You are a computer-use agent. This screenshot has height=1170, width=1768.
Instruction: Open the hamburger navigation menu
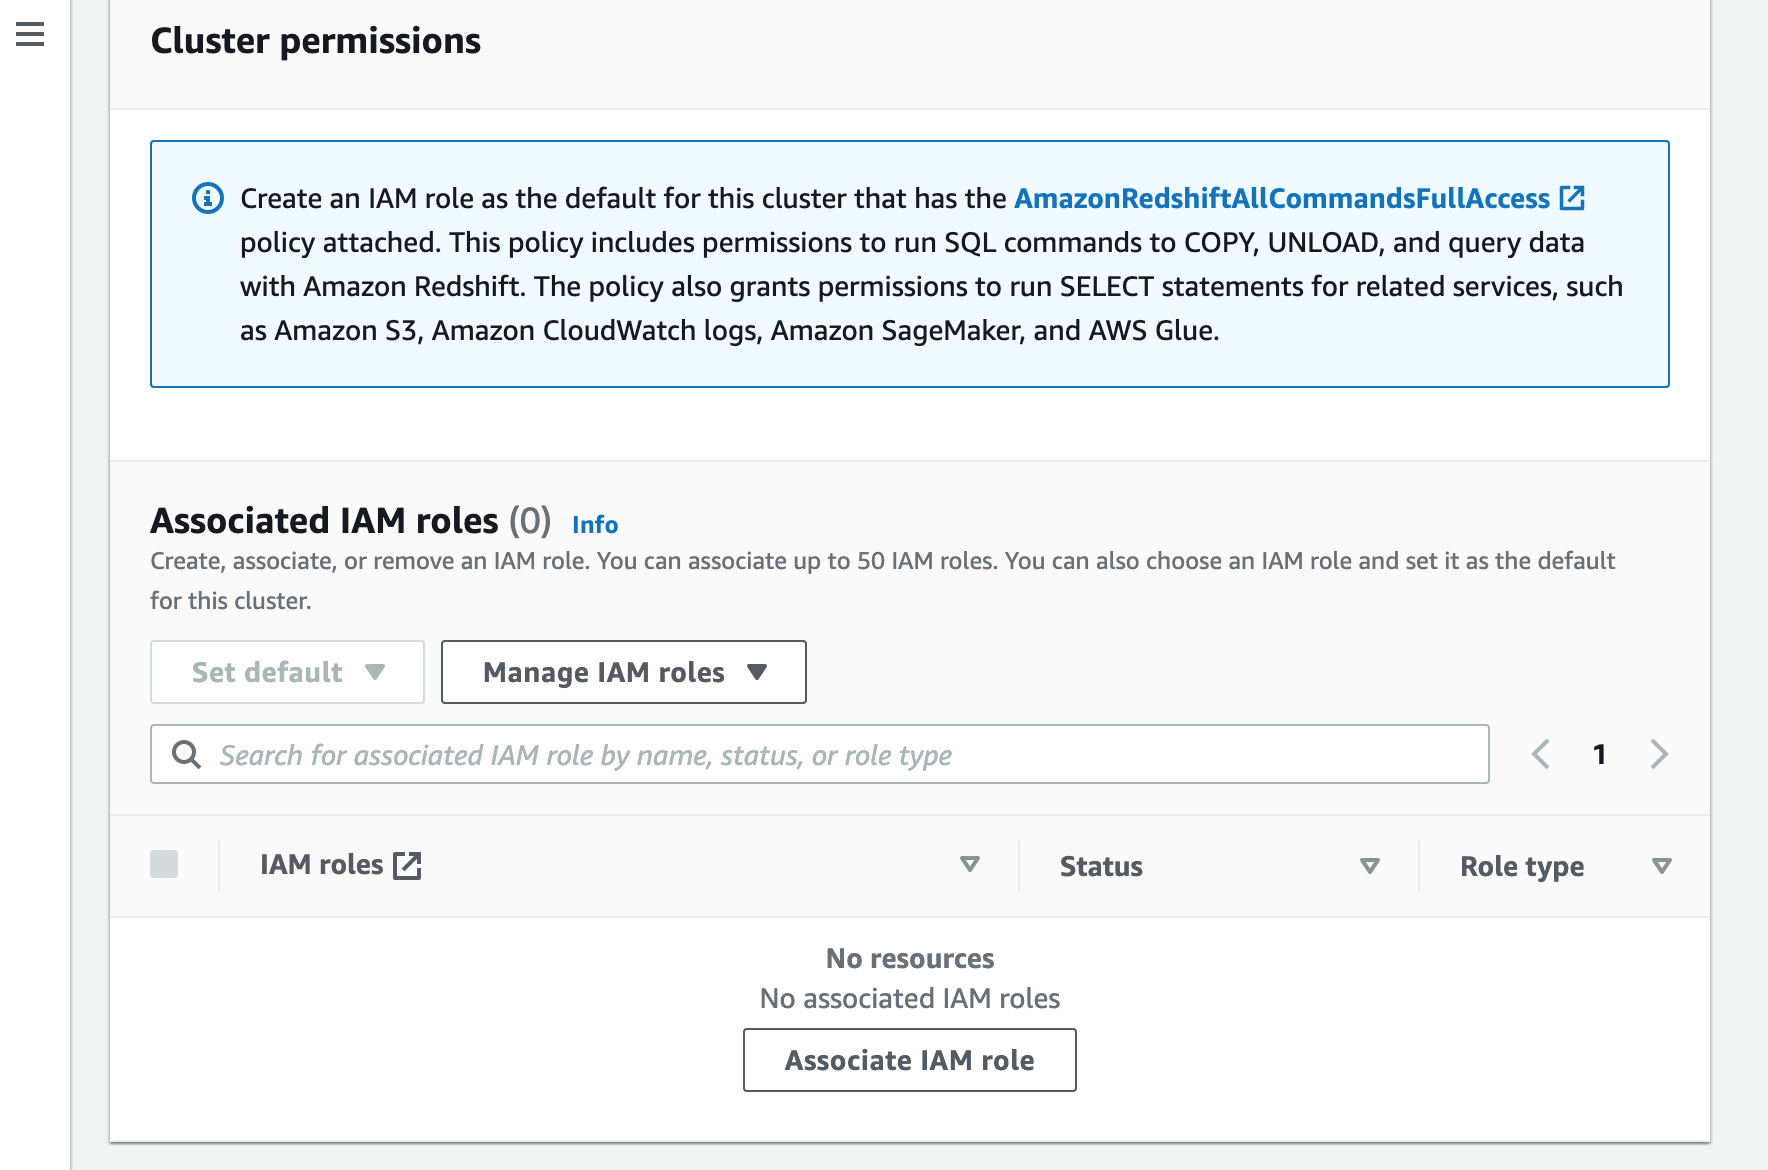pyautogui.click(x=30, y=34)
